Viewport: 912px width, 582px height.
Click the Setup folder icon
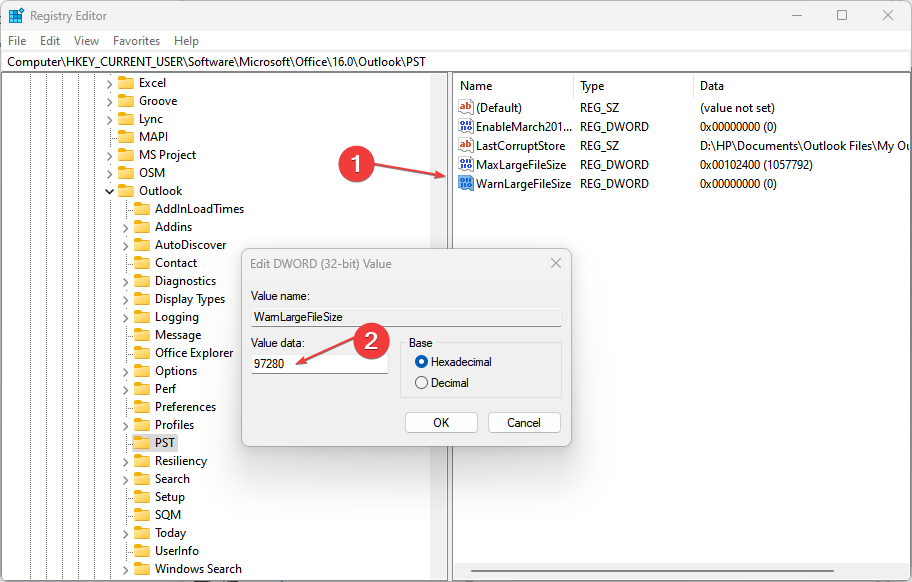pyautogui.click(x=142, y=497)
